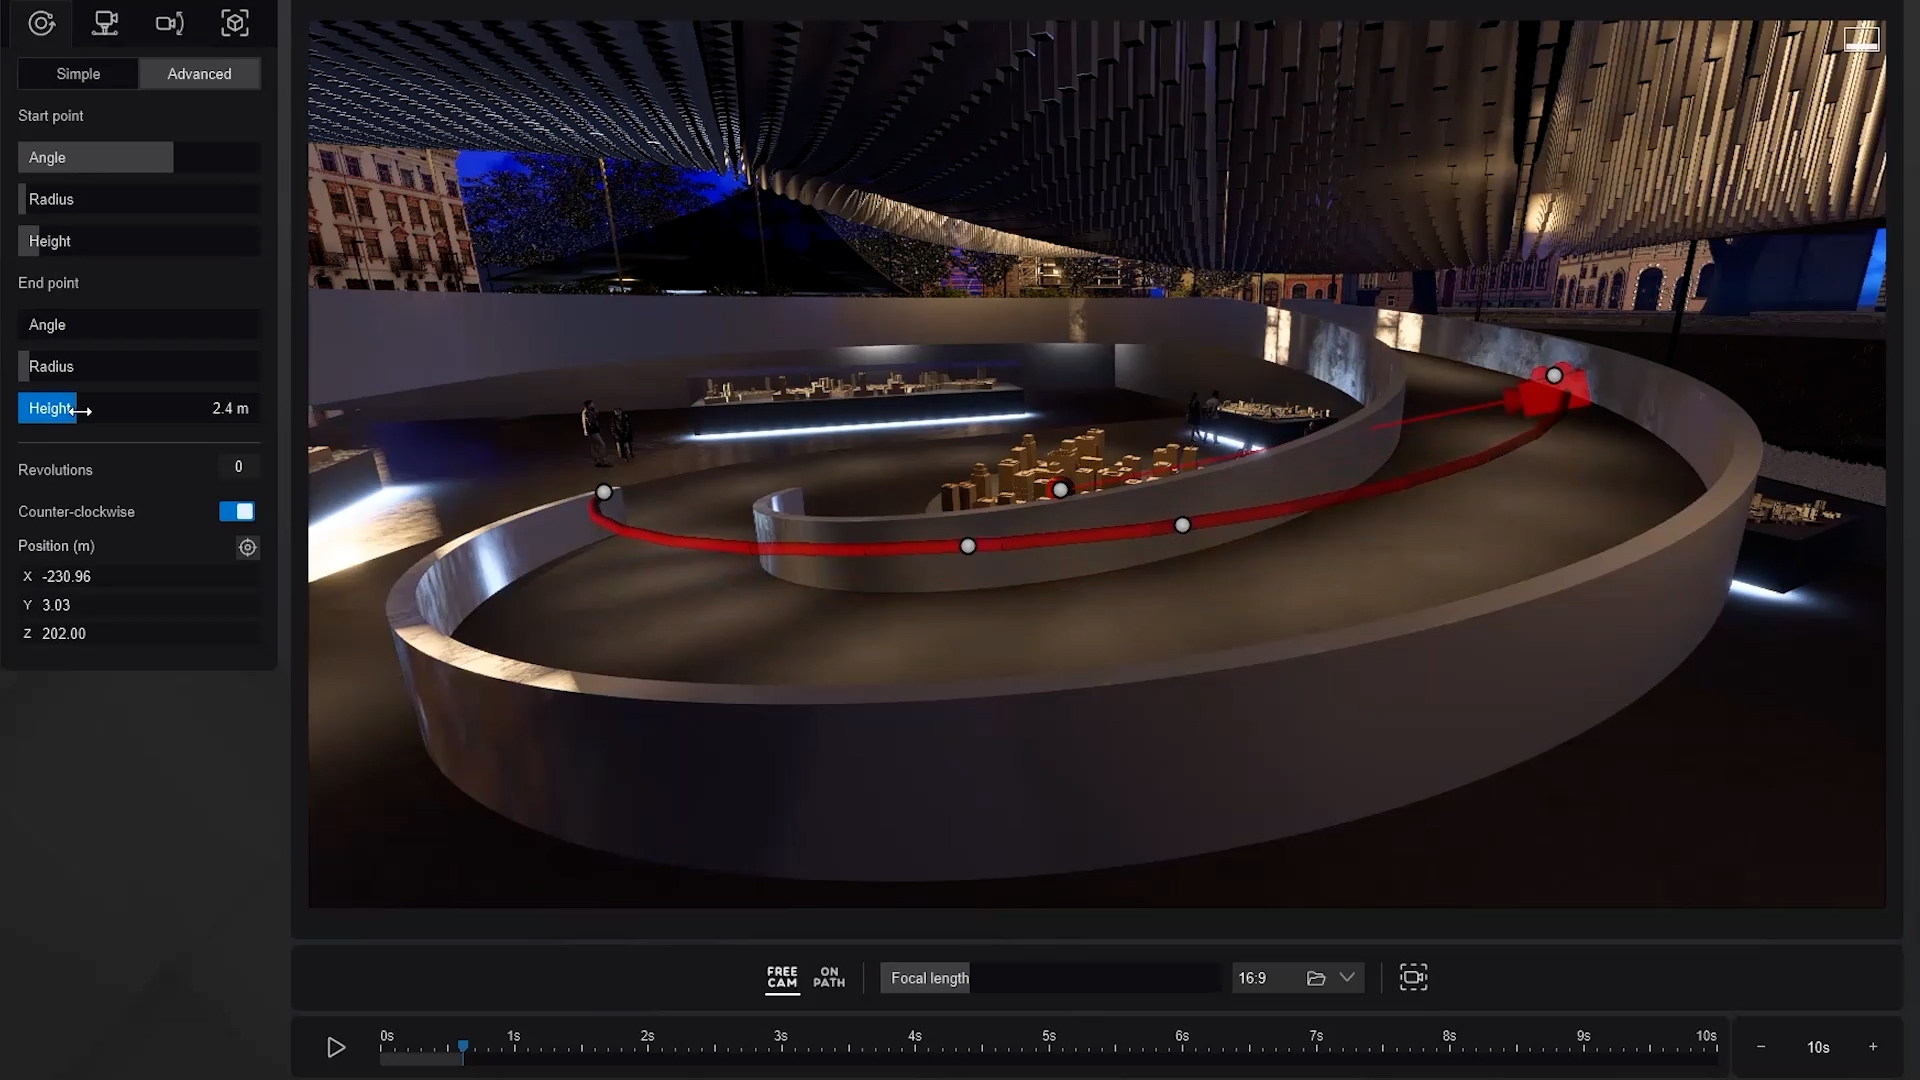The image size is (1920, 1080).
Task: Switch to the Advanced tab
Action: (x=199, y=73)
